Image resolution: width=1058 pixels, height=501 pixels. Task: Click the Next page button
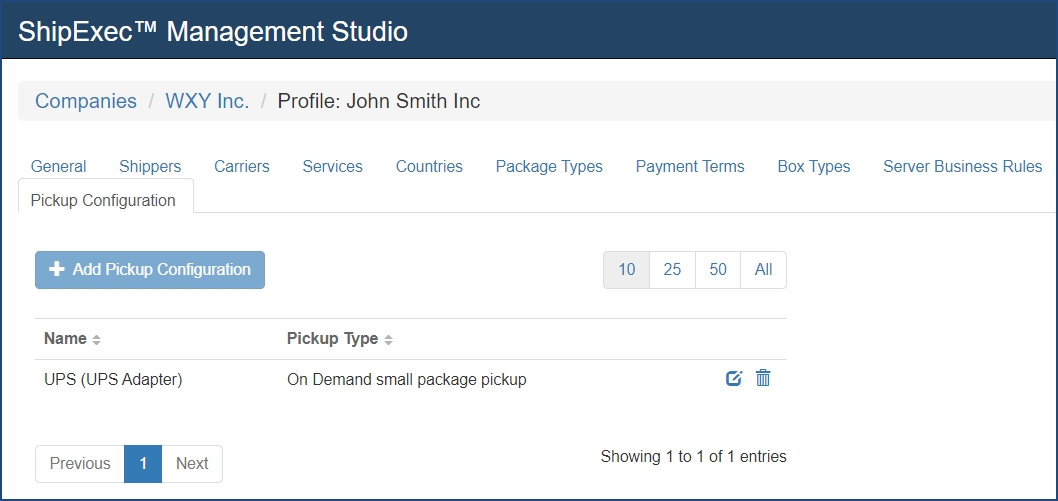pos(192,464)
